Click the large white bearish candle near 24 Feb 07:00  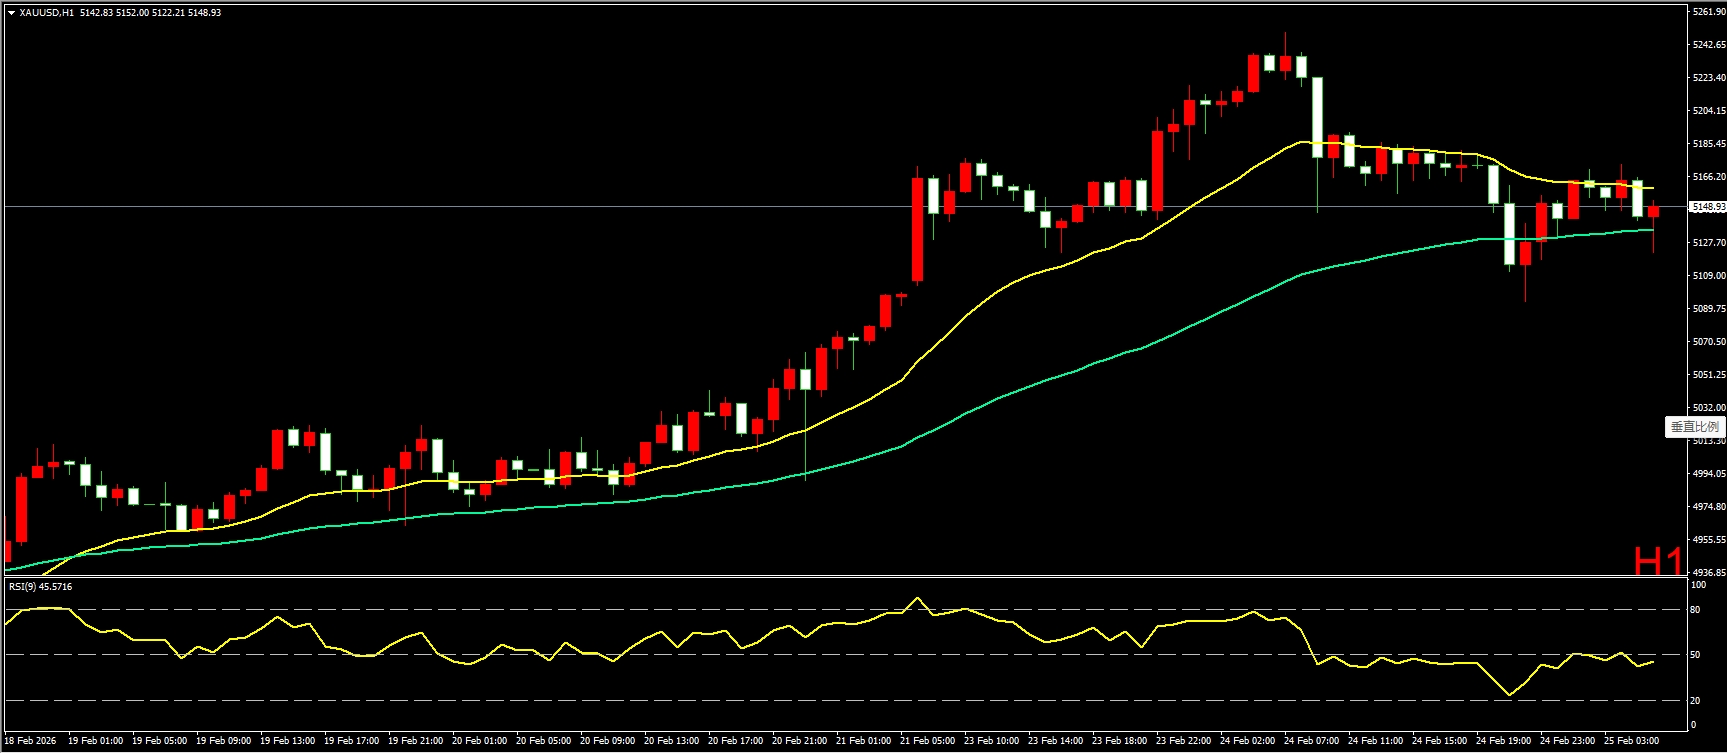pos(1317,117)
